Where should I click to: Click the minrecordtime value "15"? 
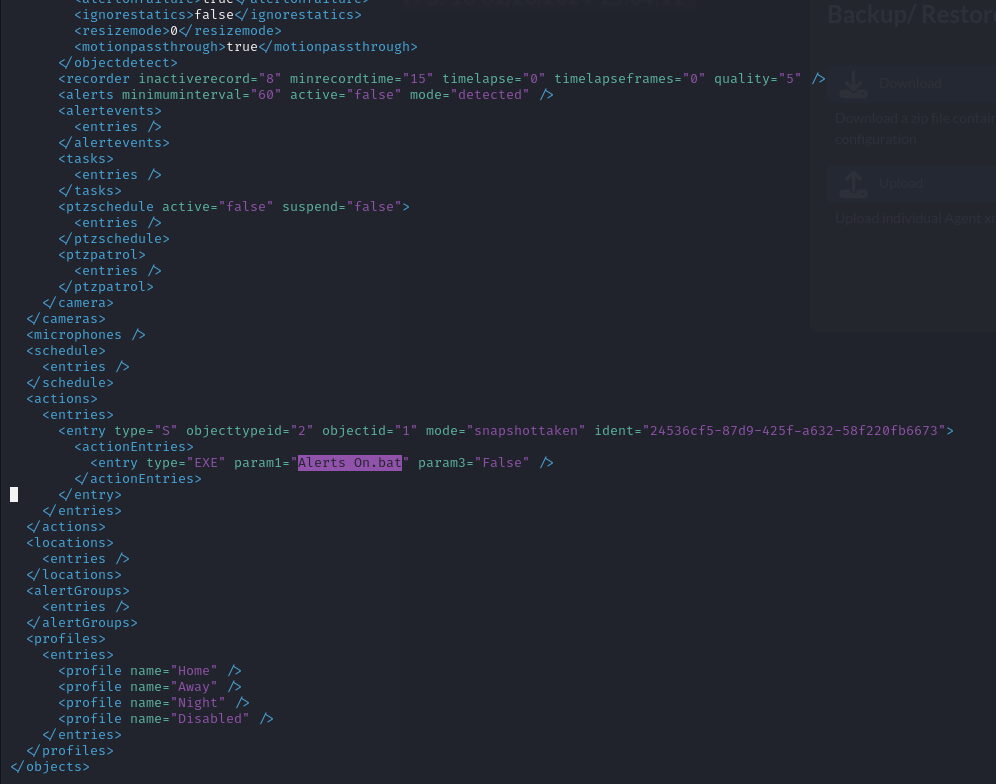pos(418,79)
